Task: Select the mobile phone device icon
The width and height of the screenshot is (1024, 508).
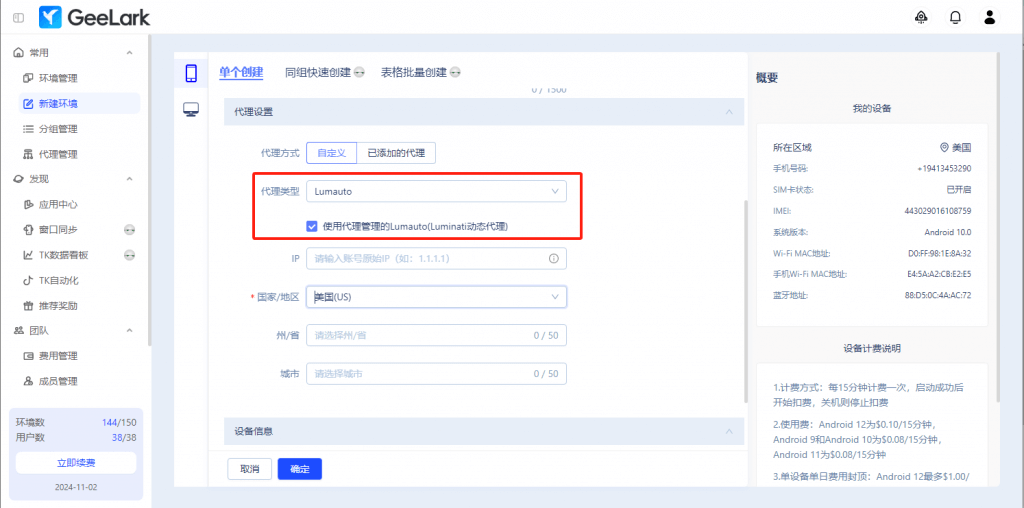Action: [191, 73]
